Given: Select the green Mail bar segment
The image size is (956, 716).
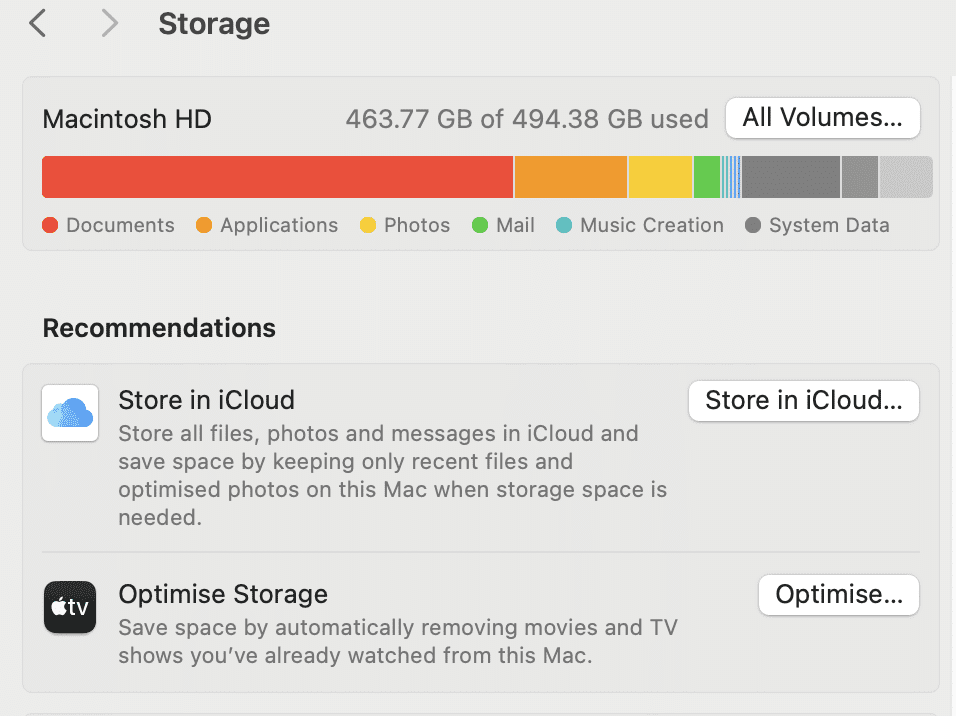Looking at the screenshot, I should click(707, 177).
